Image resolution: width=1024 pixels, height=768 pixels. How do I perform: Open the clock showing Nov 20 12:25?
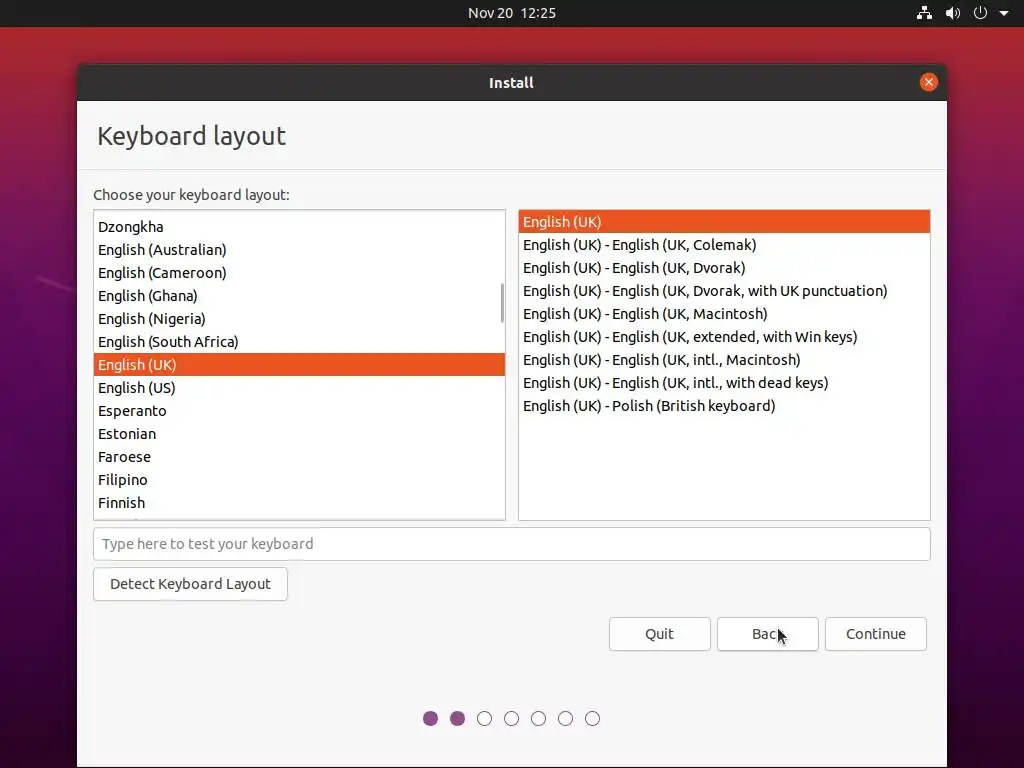coord(511,13)
